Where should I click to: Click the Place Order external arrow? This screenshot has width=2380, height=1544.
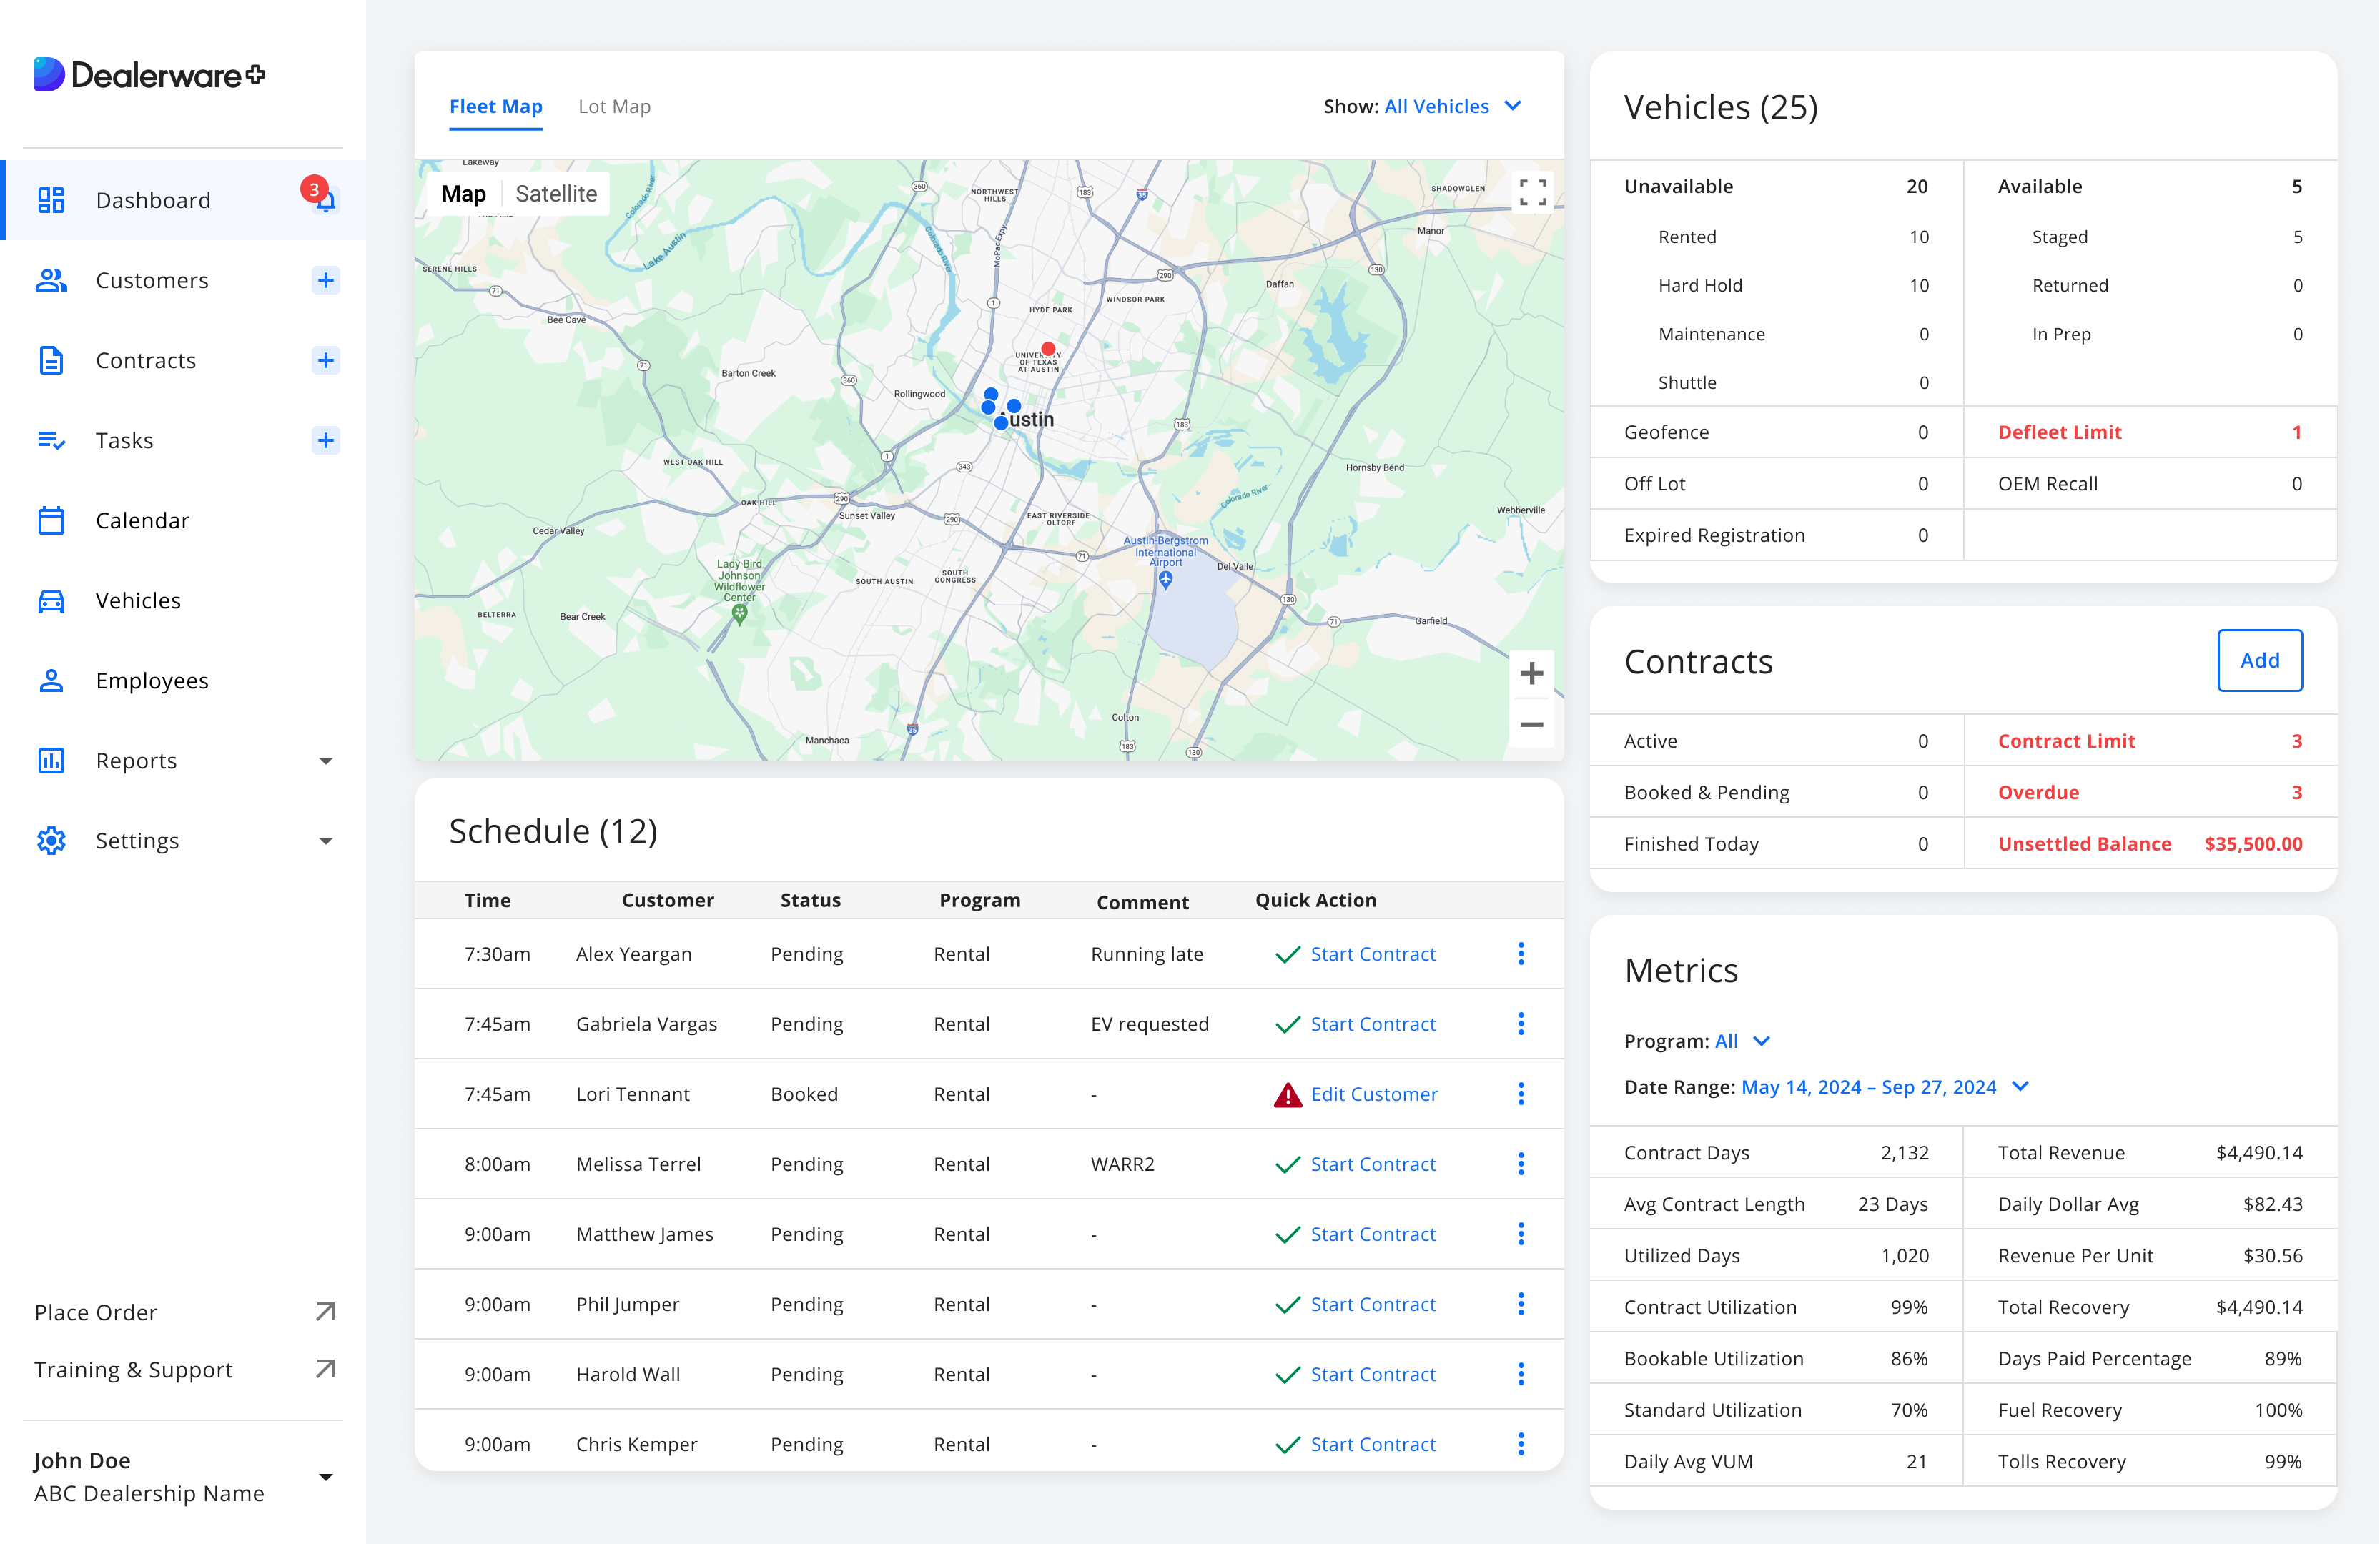coord(325,1312)
